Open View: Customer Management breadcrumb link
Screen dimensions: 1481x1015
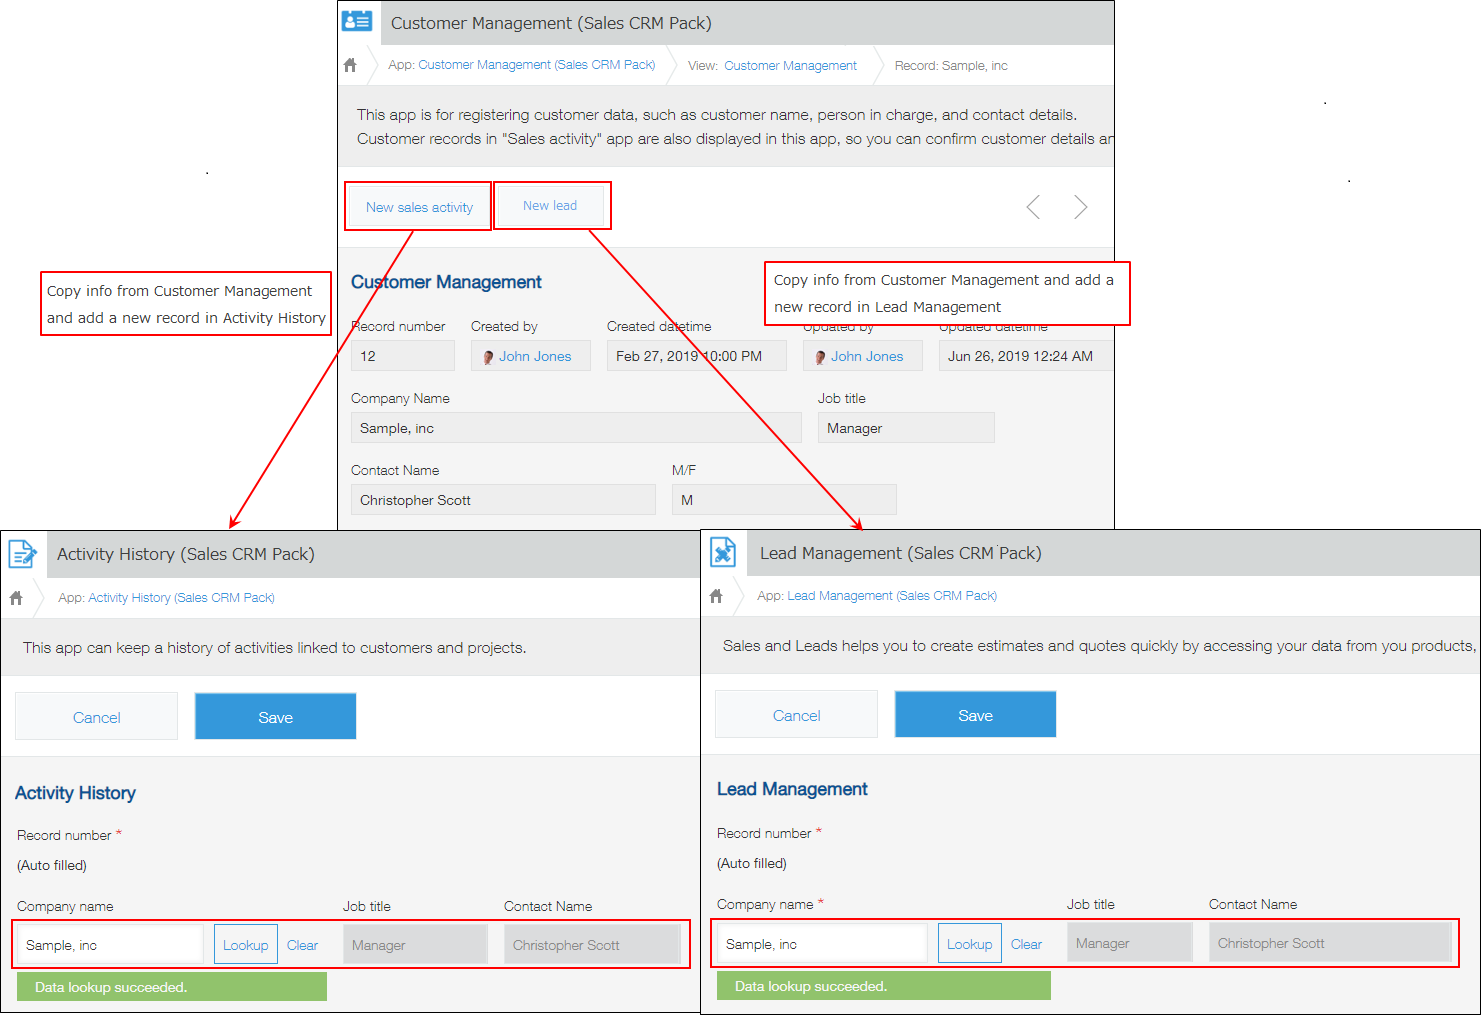(x=790, y=64)
